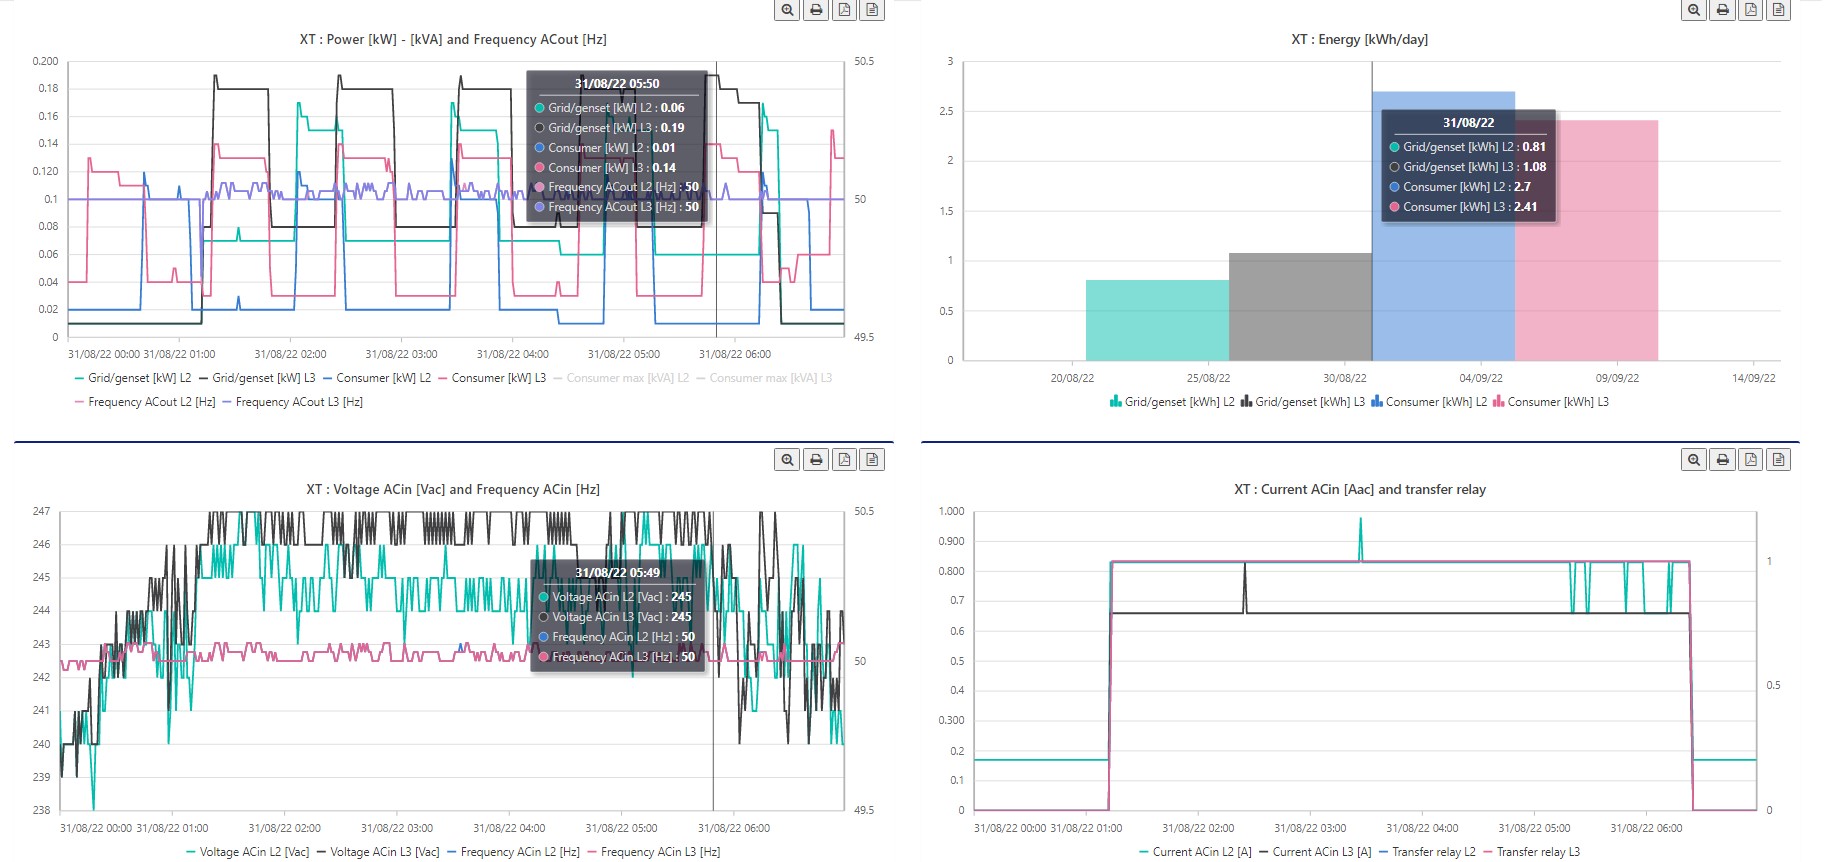Click the 'XT : Voltage ACin [Vac] and Frequency ACin [Hz]' title
Screen dimensions: 1824x862
click(x=453, y=490)
